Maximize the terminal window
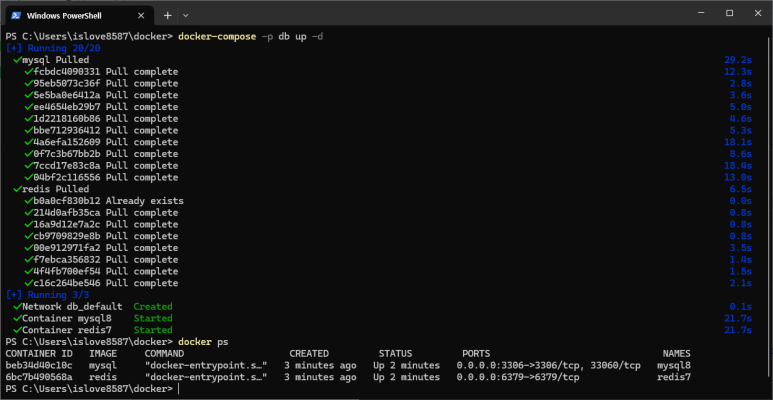The image size is (773, 400). click(730, 13)
